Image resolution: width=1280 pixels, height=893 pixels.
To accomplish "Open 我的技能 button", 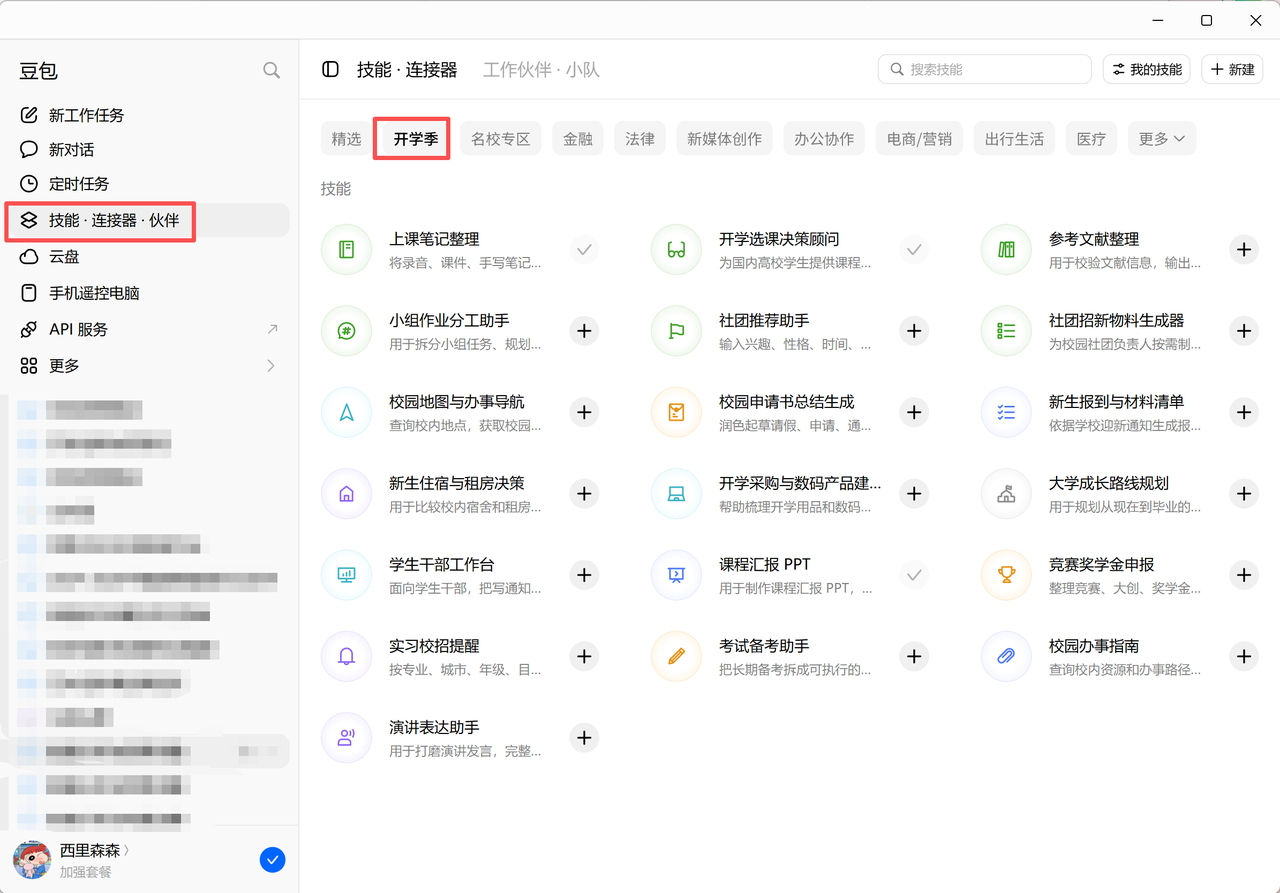I will 1147,69.
